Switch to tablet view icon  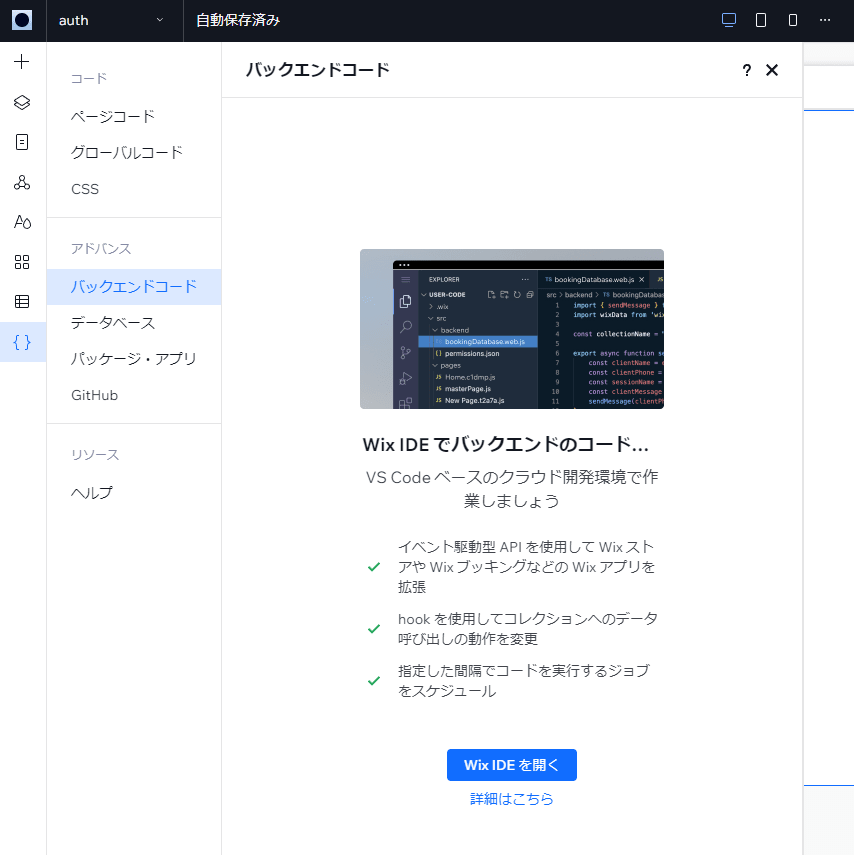tap(761, 20)
